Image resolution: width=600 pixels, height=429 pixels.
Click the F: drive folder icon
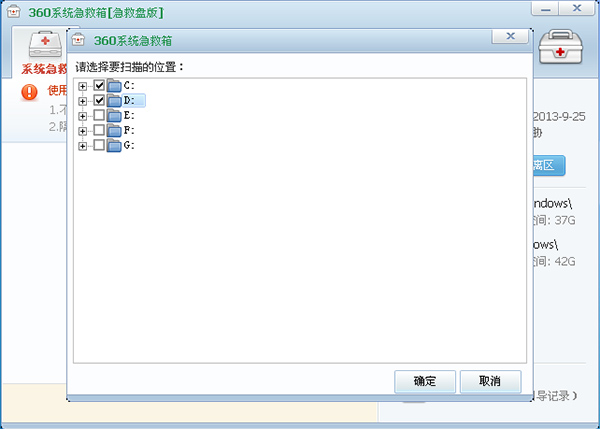coord(114,130)
